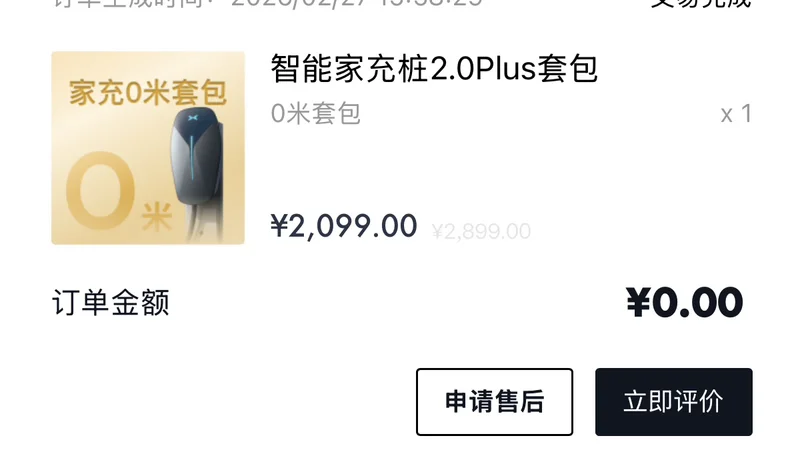Viewport: 804px width, 470px height.
Task: Click the crossed-out ¥2,899.00 original price
Action: pyautogui.click(x=481, y=232)
